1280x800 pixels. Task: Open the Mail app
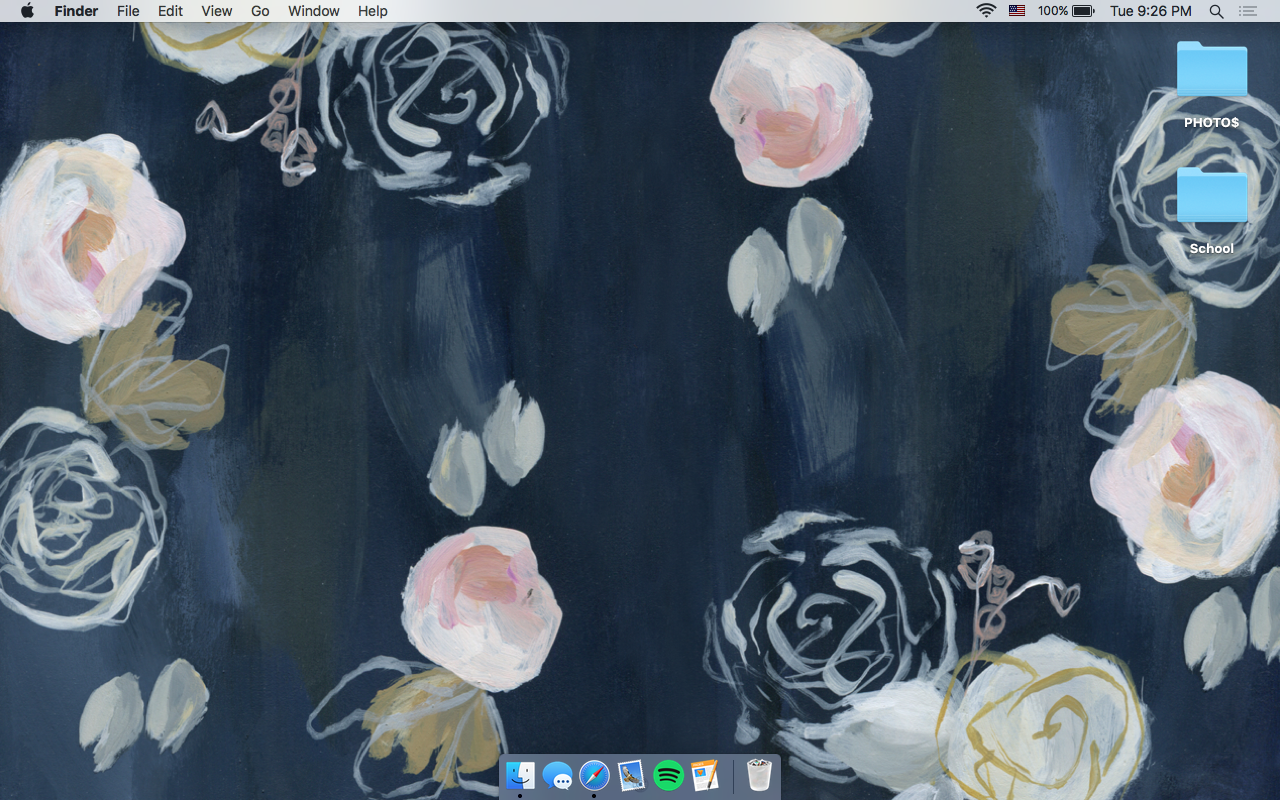tap(632, 775)
